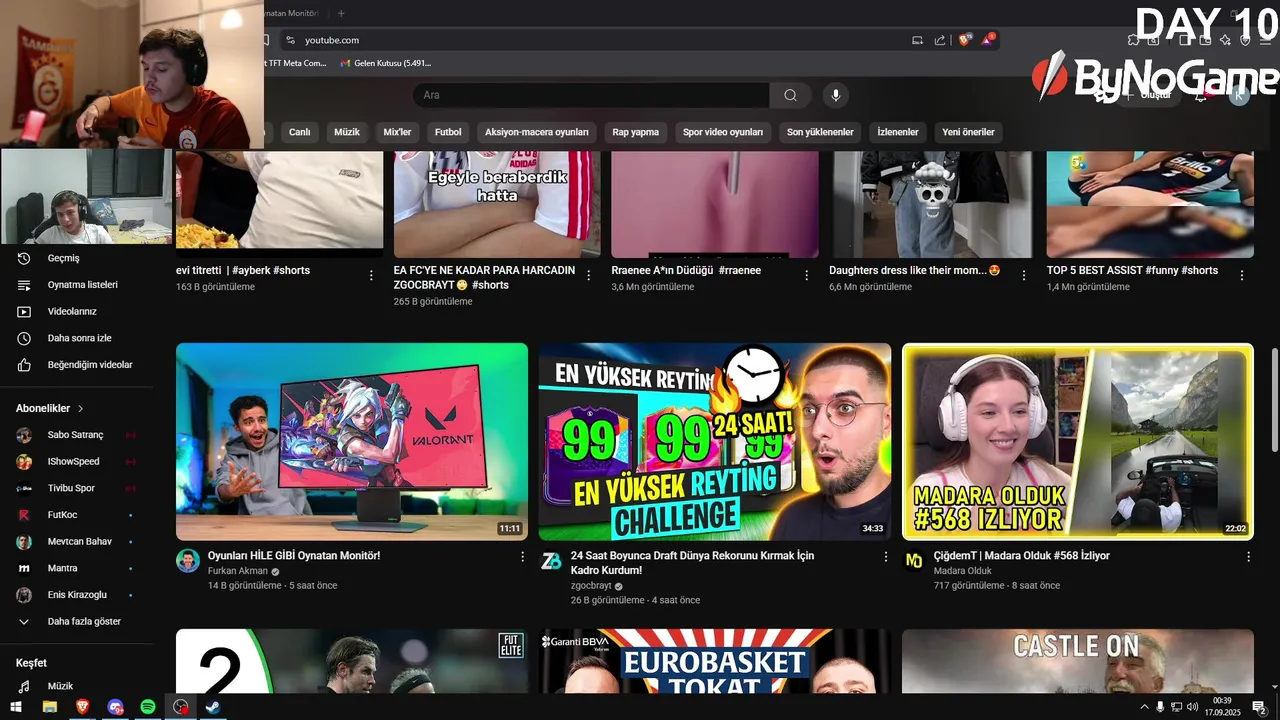This screenshot has height=720, width=1280.
Task: Open IShowSpeed subscription
Action: pyautogui.click(x=73, y=462)
